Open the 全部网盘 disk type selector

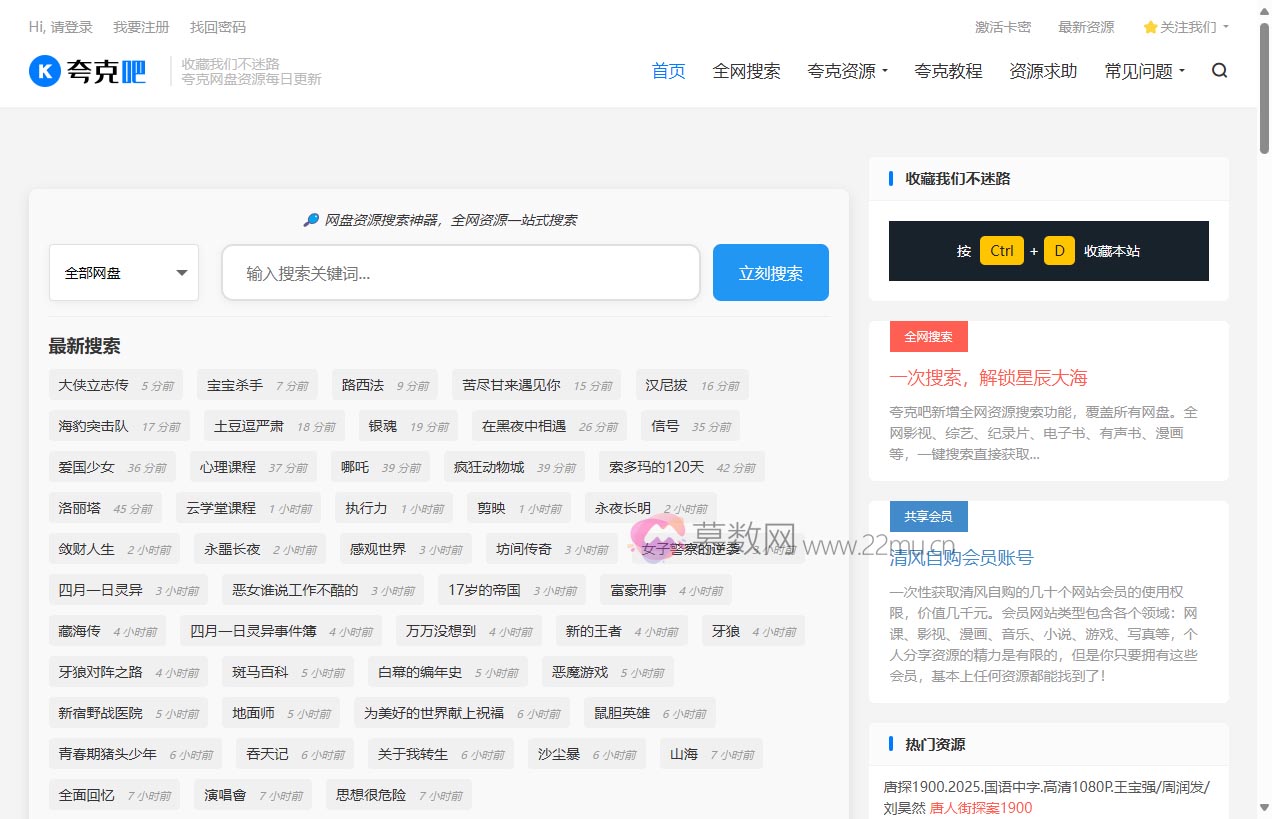tap(123, 272)
